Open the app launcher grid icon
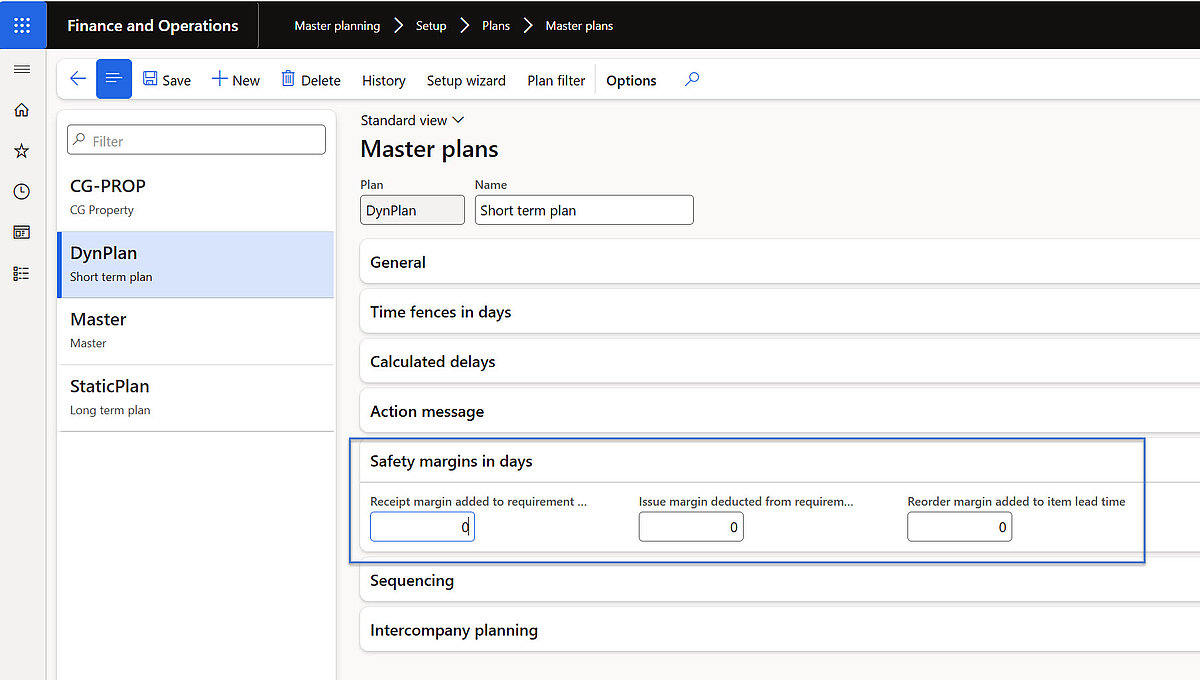Image resolution: width=1200 pixels, height=680 pixels. pos(22,24)
